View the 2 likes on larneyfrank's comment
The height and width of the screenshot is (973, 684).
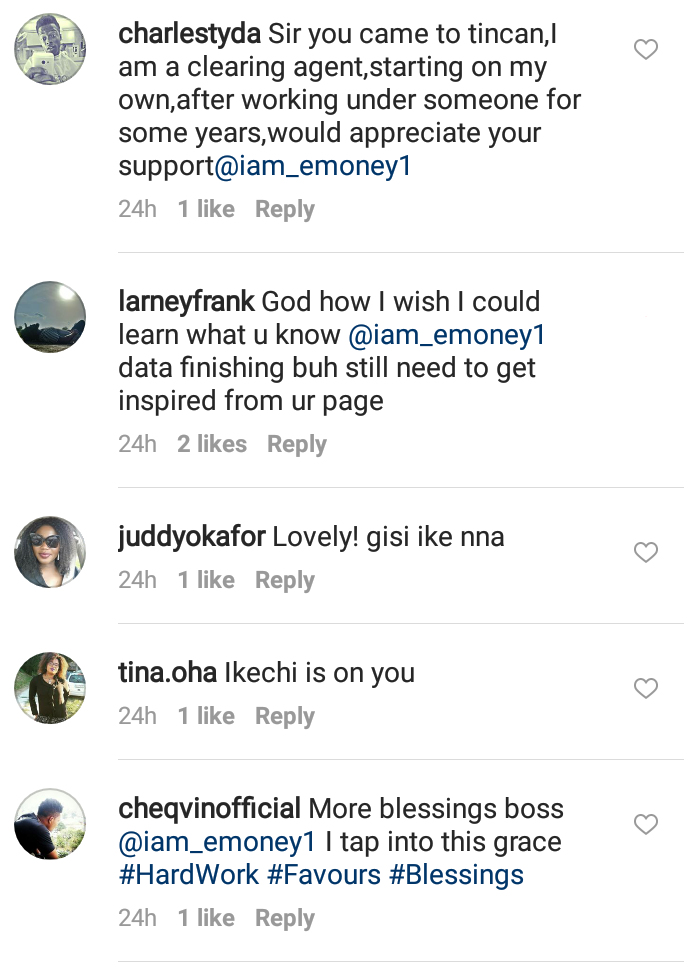212,444
